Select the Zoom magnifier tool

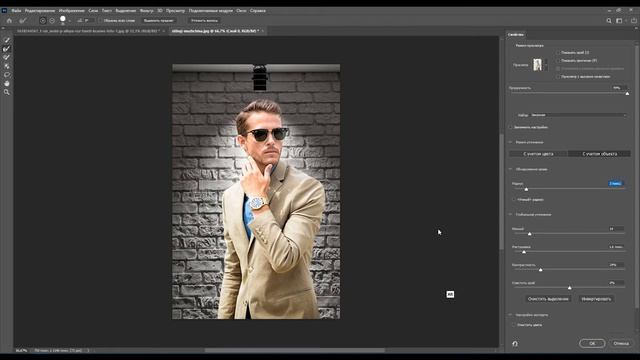tap(7, 92)
